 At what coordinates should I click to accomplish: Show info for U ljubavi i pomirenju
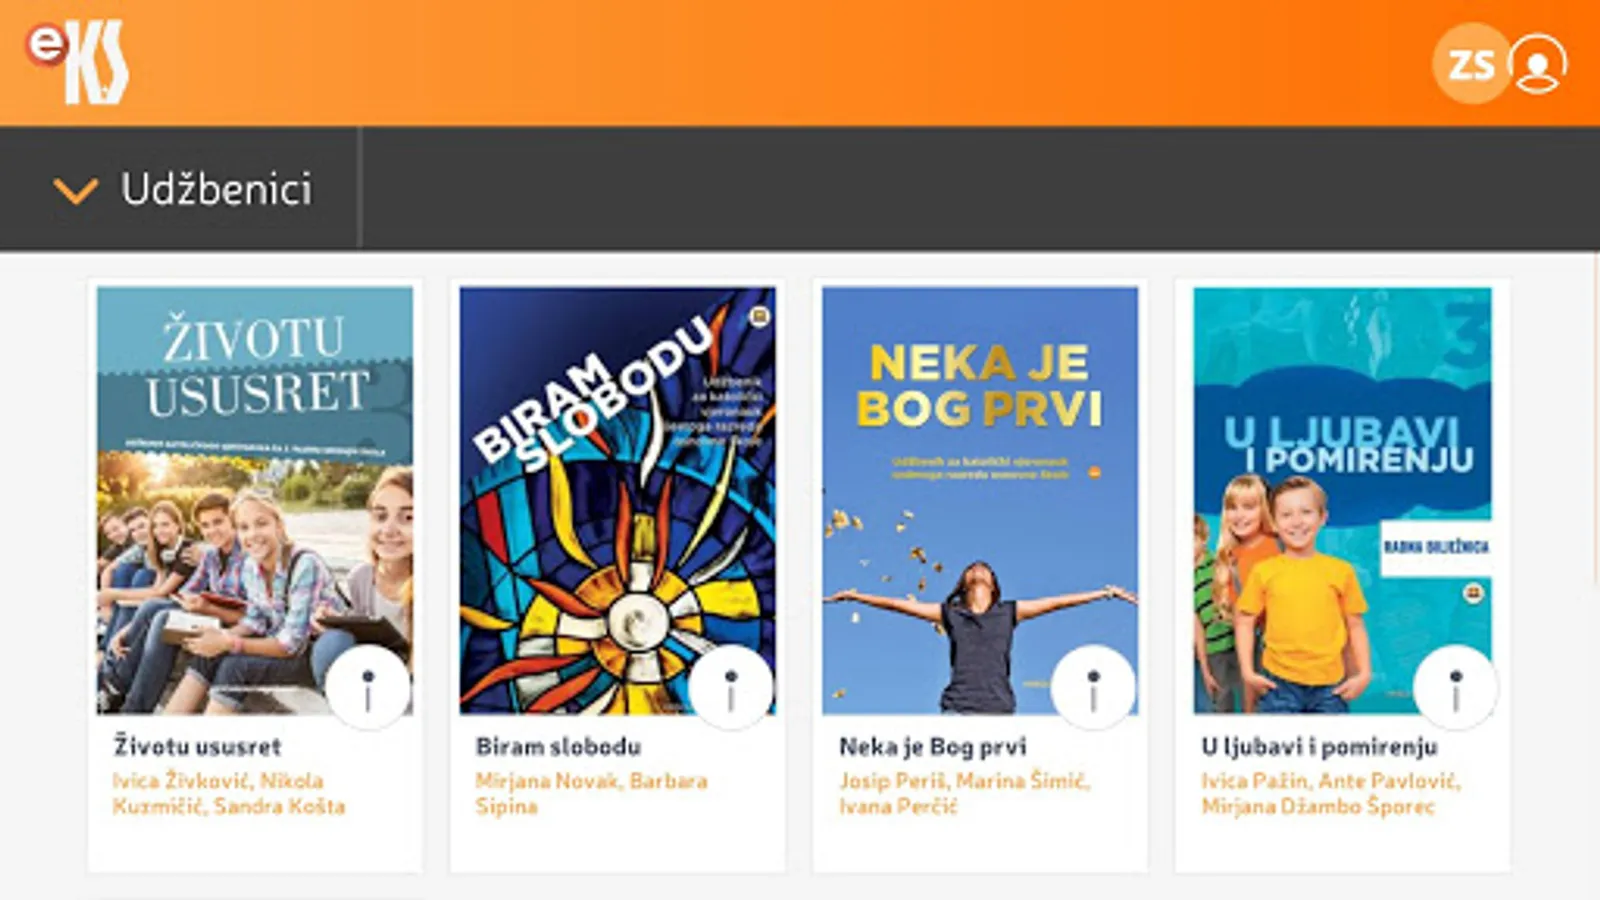pos(1456,688)
